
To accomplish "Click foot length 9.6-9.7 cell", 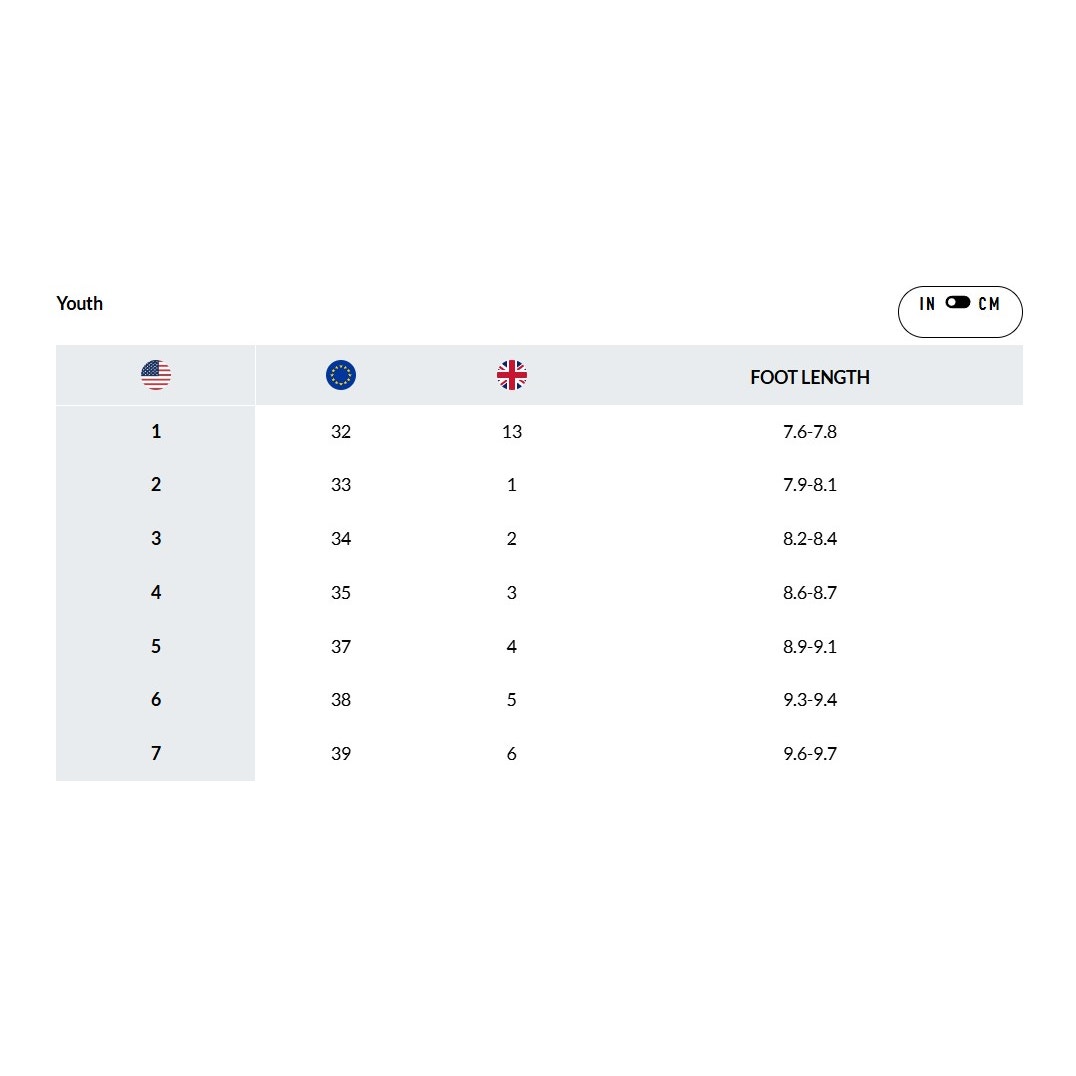I will click(x=810, y=753).
